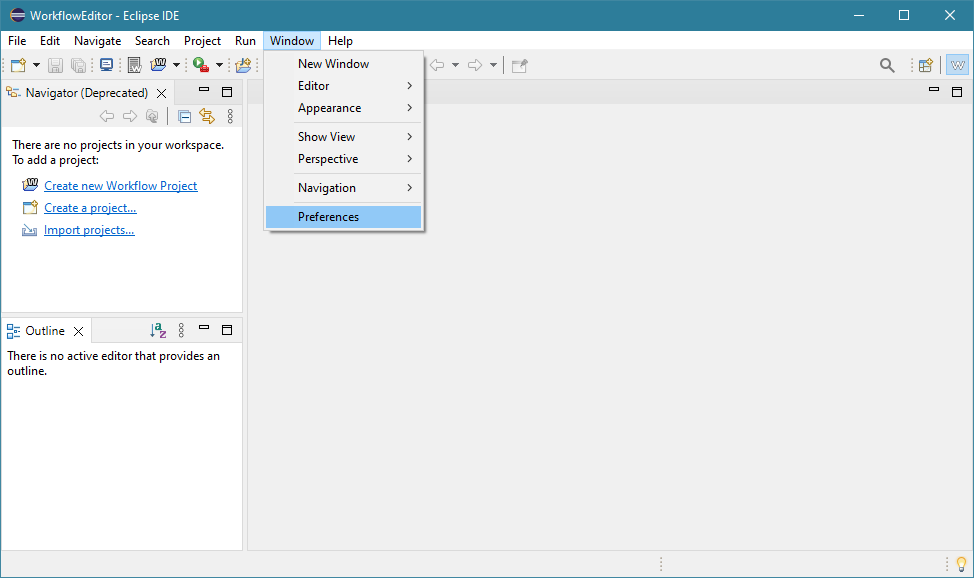This screenshot has height=578, width=974.
Task: Close the Navigator (Deprecated) tab
Action: (161, 93)
